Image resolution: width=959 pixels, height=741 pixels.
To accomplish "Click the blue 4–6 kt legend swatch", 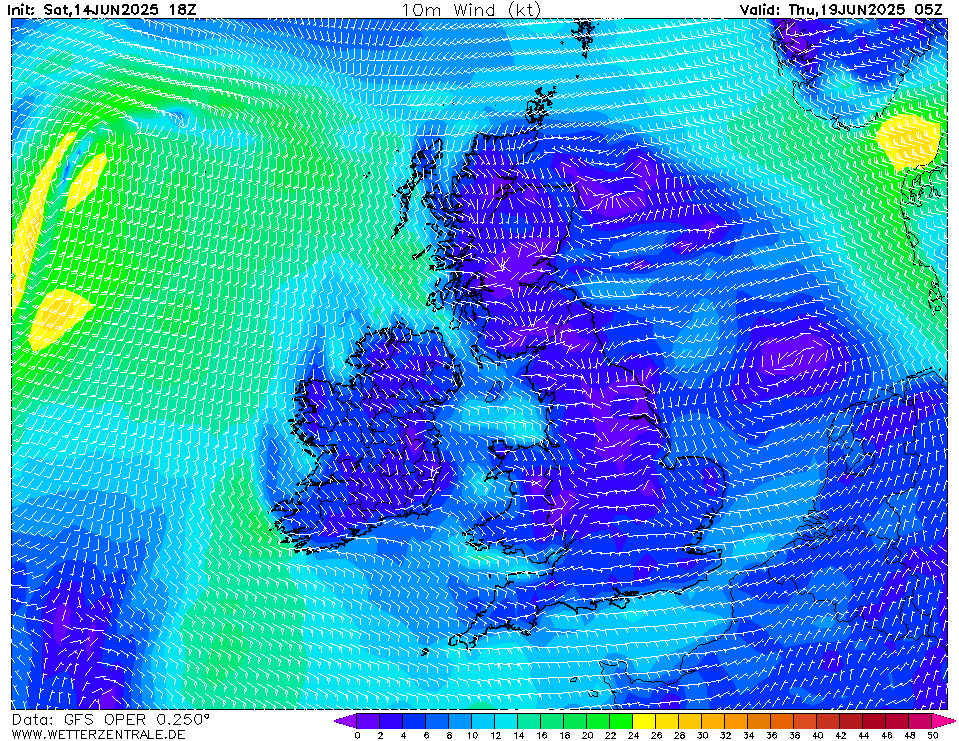I will click(414, 721).
